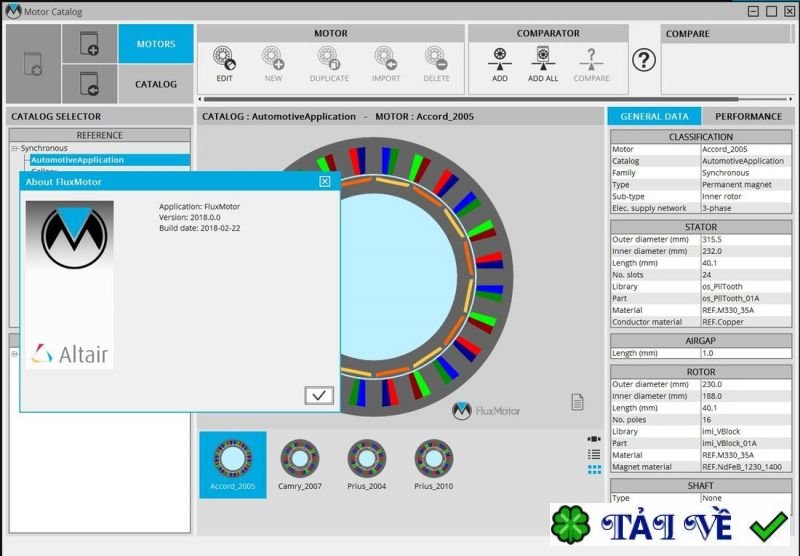The image size is (800, 556).
Task: Select the Prius_2010 motor thumbnail
Action: pos(433,465)
